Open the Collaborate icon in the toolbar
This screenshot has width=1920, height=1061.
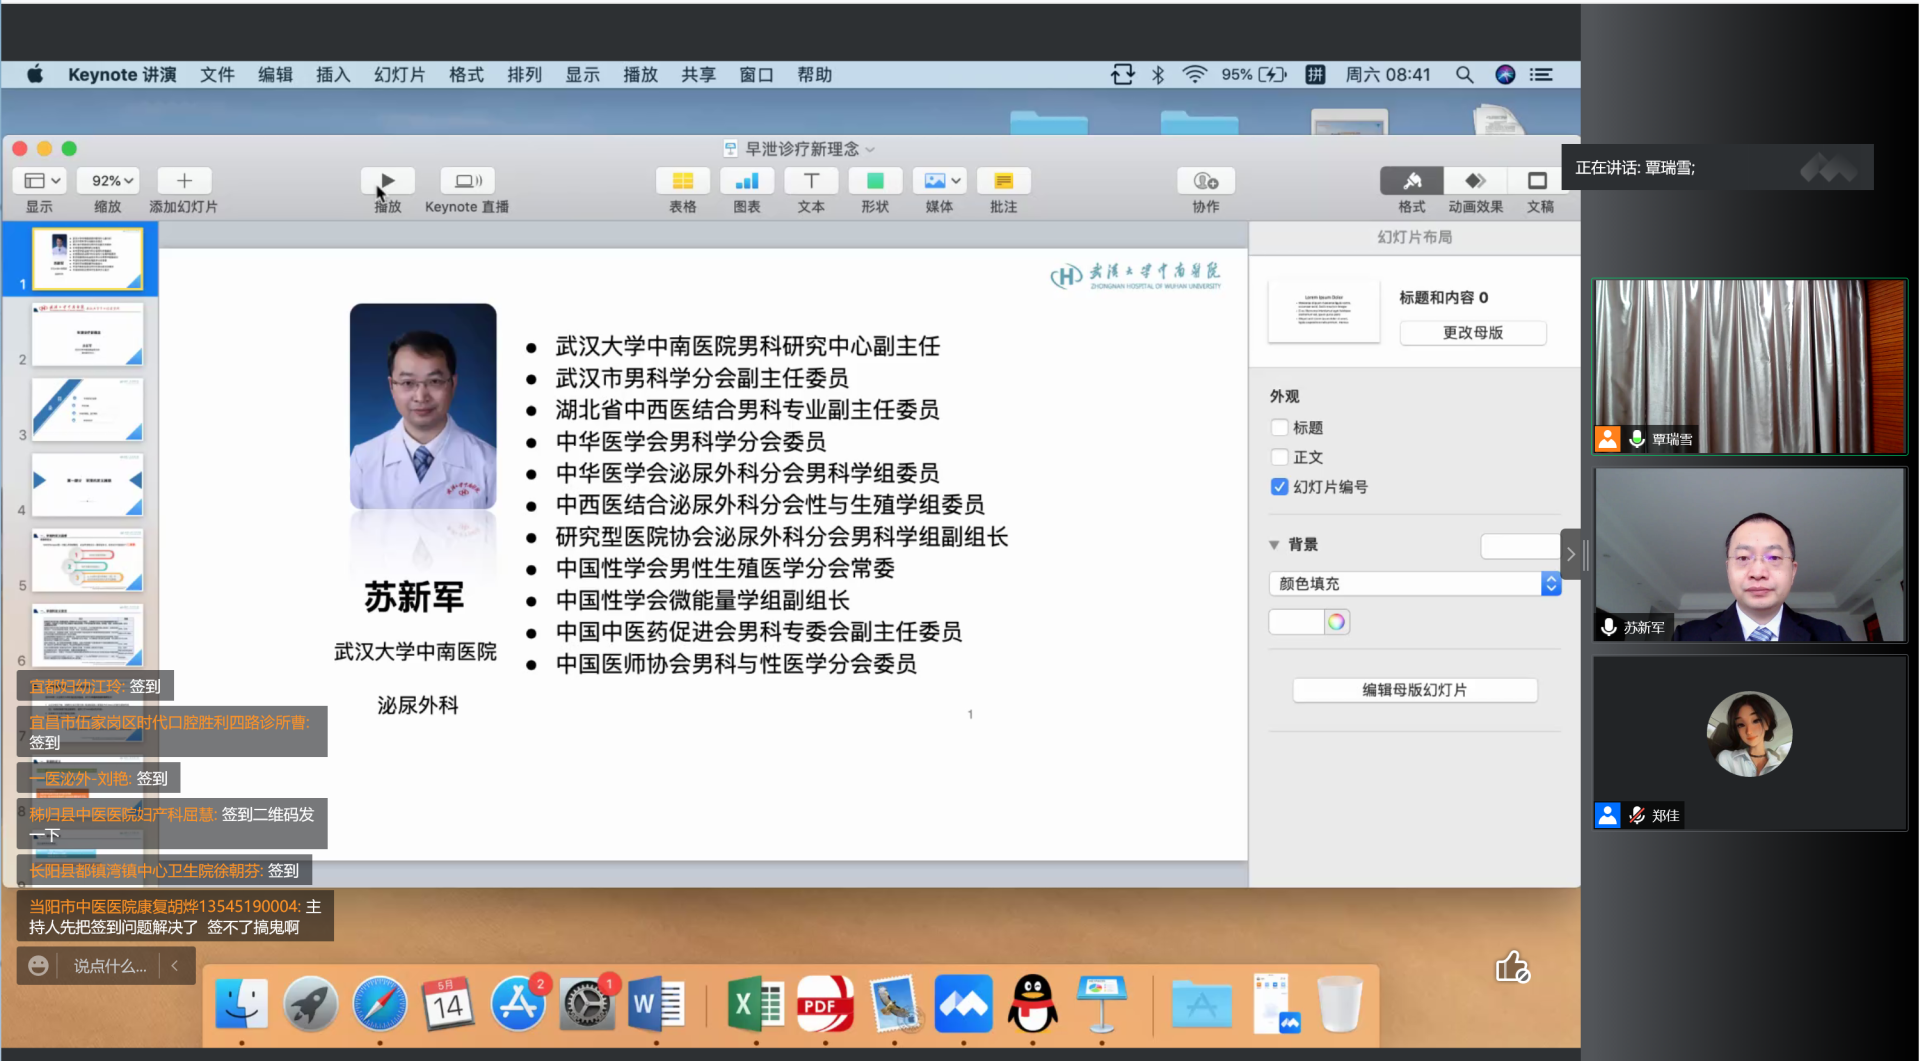tap(1205, 181)
